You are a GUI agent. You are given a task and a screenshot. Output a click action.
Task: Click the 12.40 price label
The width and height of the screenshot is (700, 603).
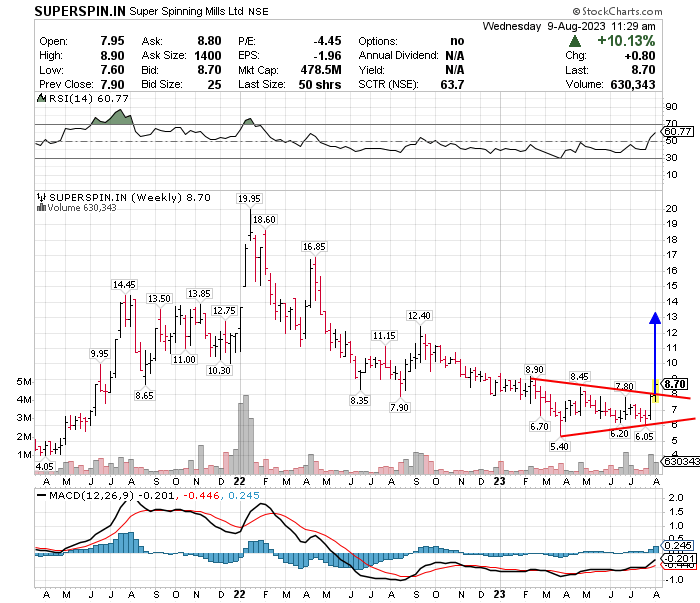pos(419,316)
